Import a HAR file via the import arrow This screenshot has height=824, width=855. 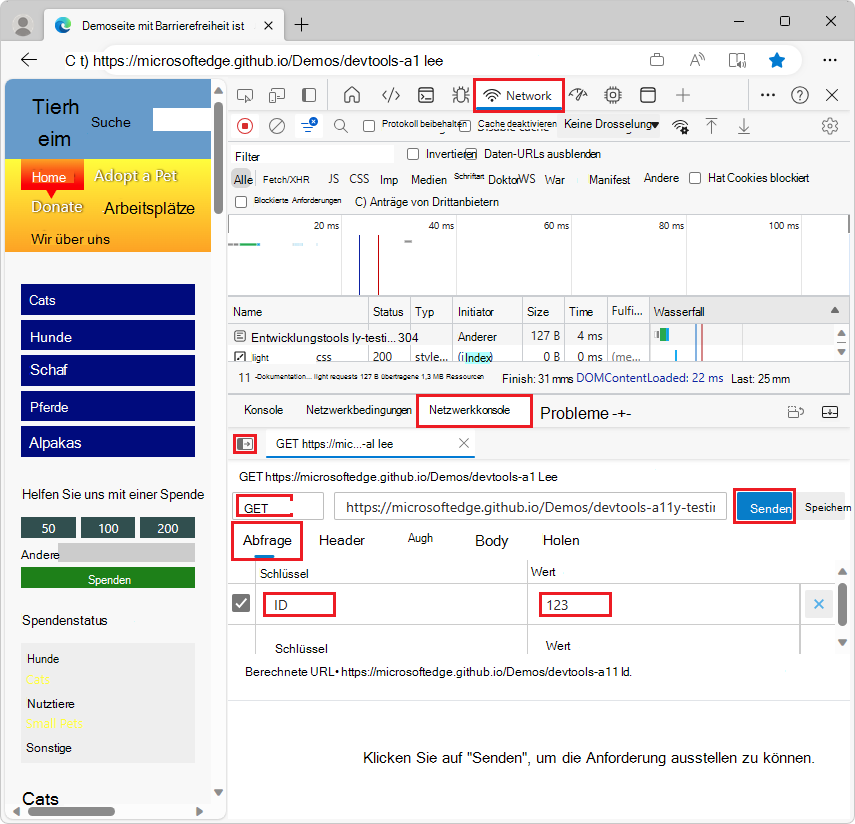coord(713,126)
